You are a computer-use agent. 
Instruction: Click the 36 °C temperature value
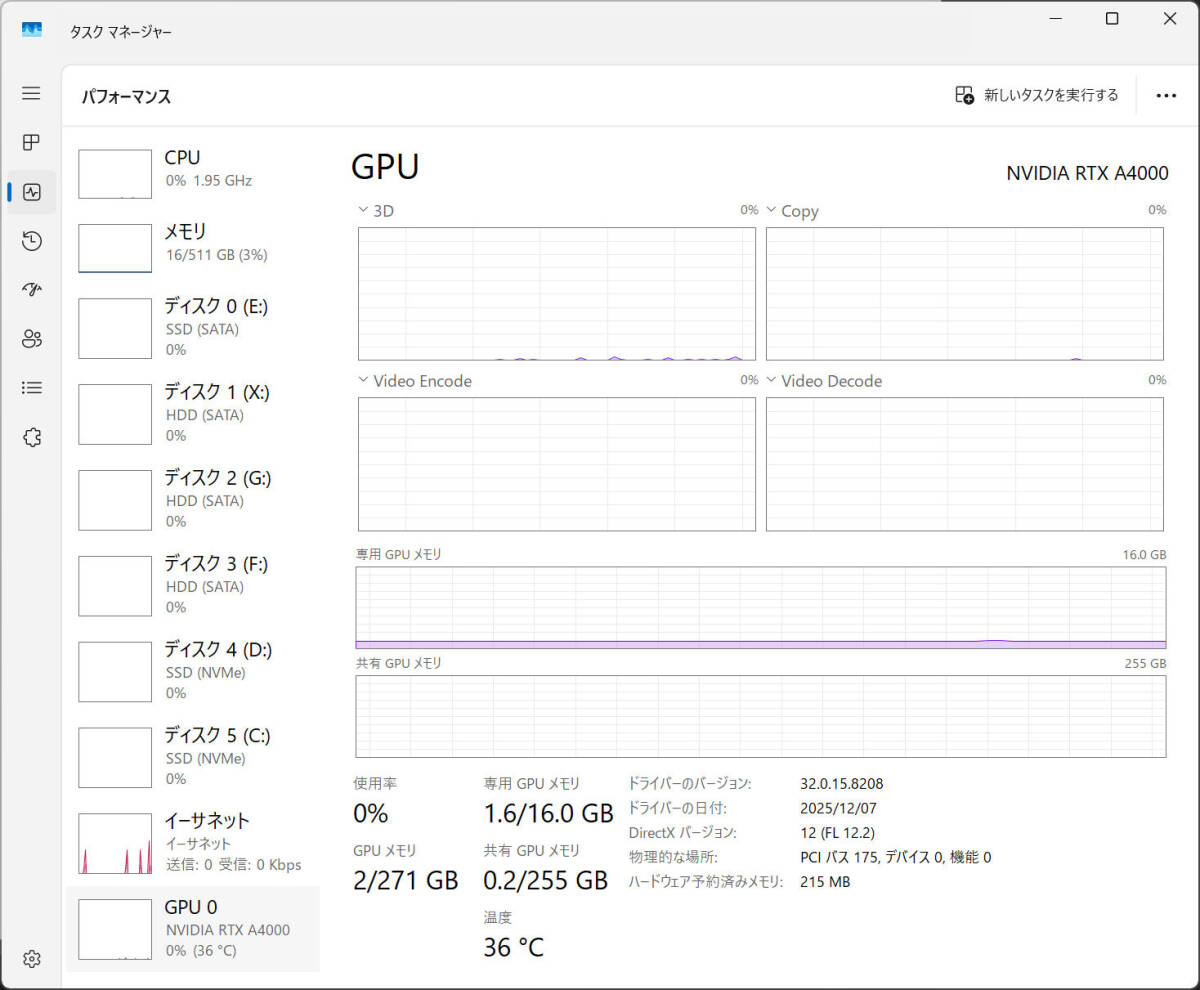coord(514,947)
